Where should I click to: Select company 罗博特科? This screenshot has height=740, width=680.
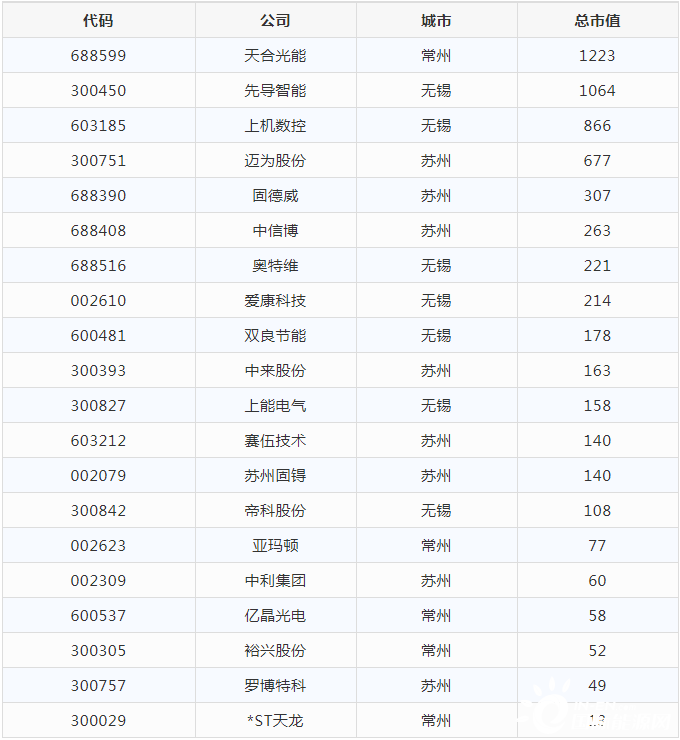pyautogui.click(x=276, y=685)
